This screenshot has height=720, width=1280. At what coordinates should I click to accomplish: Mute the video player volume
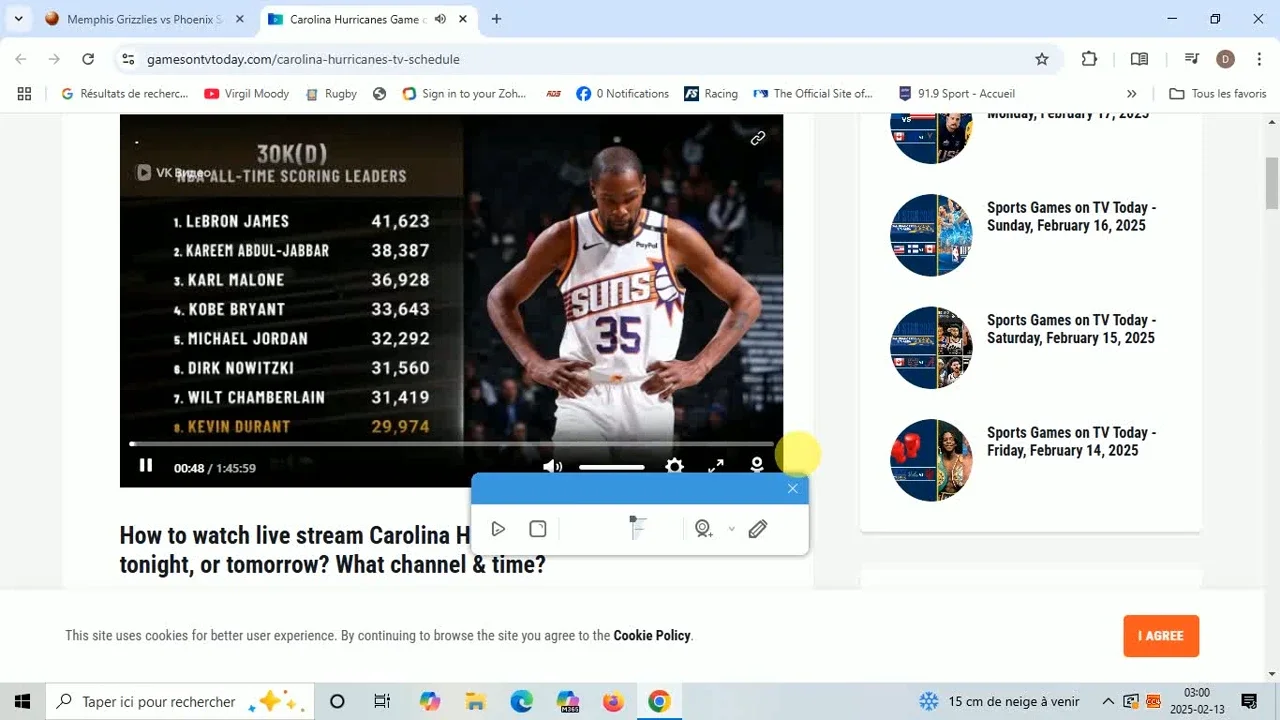click(x=552, y=467)
